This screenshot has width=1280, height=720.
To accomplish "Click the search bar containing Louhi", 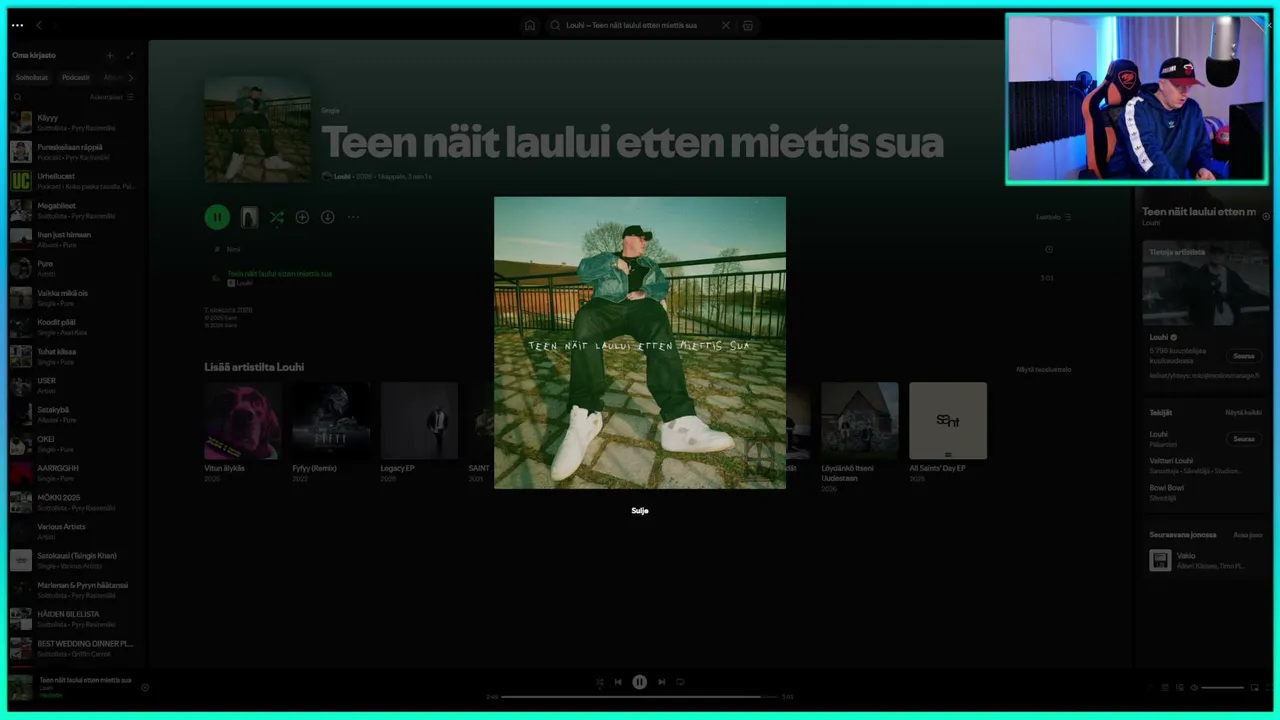I will tap(641, 25).
